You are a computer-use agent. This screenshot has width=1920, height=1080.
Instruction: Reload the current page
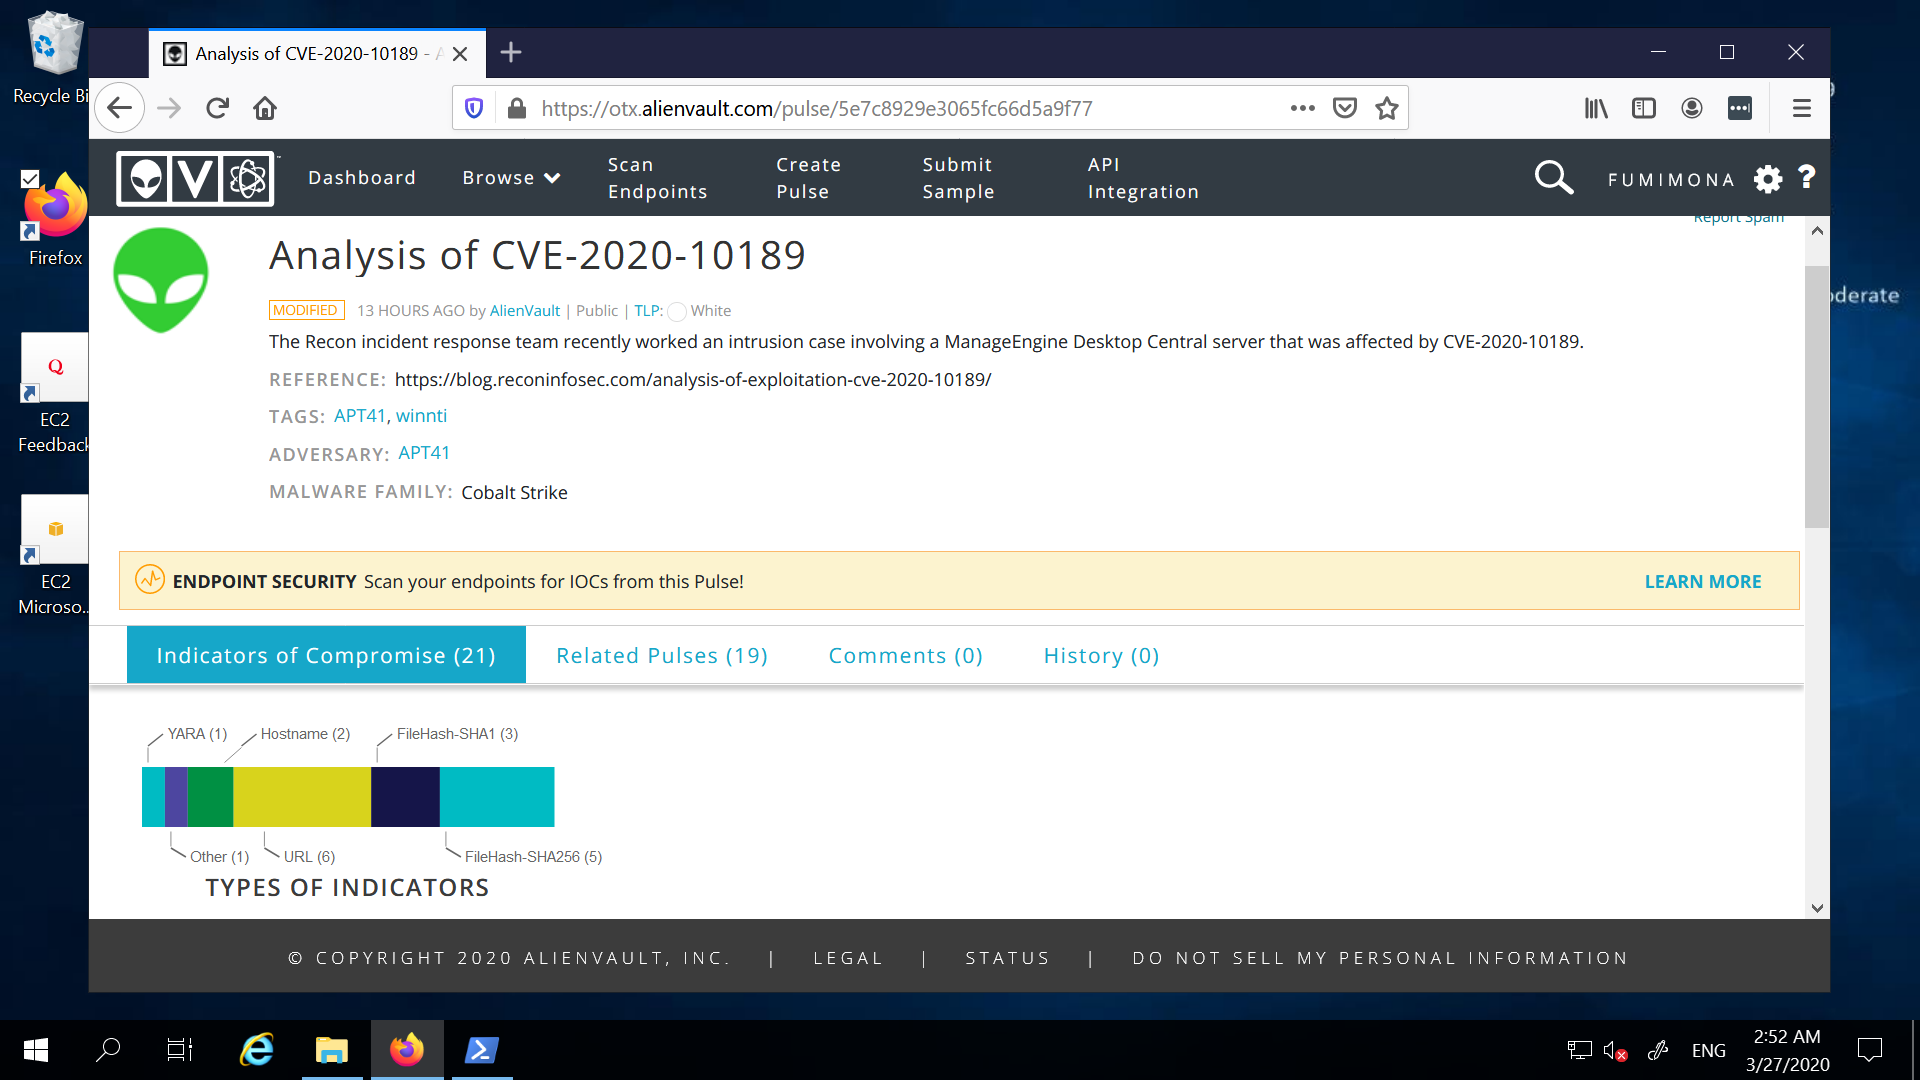click(x=217, y=108)
